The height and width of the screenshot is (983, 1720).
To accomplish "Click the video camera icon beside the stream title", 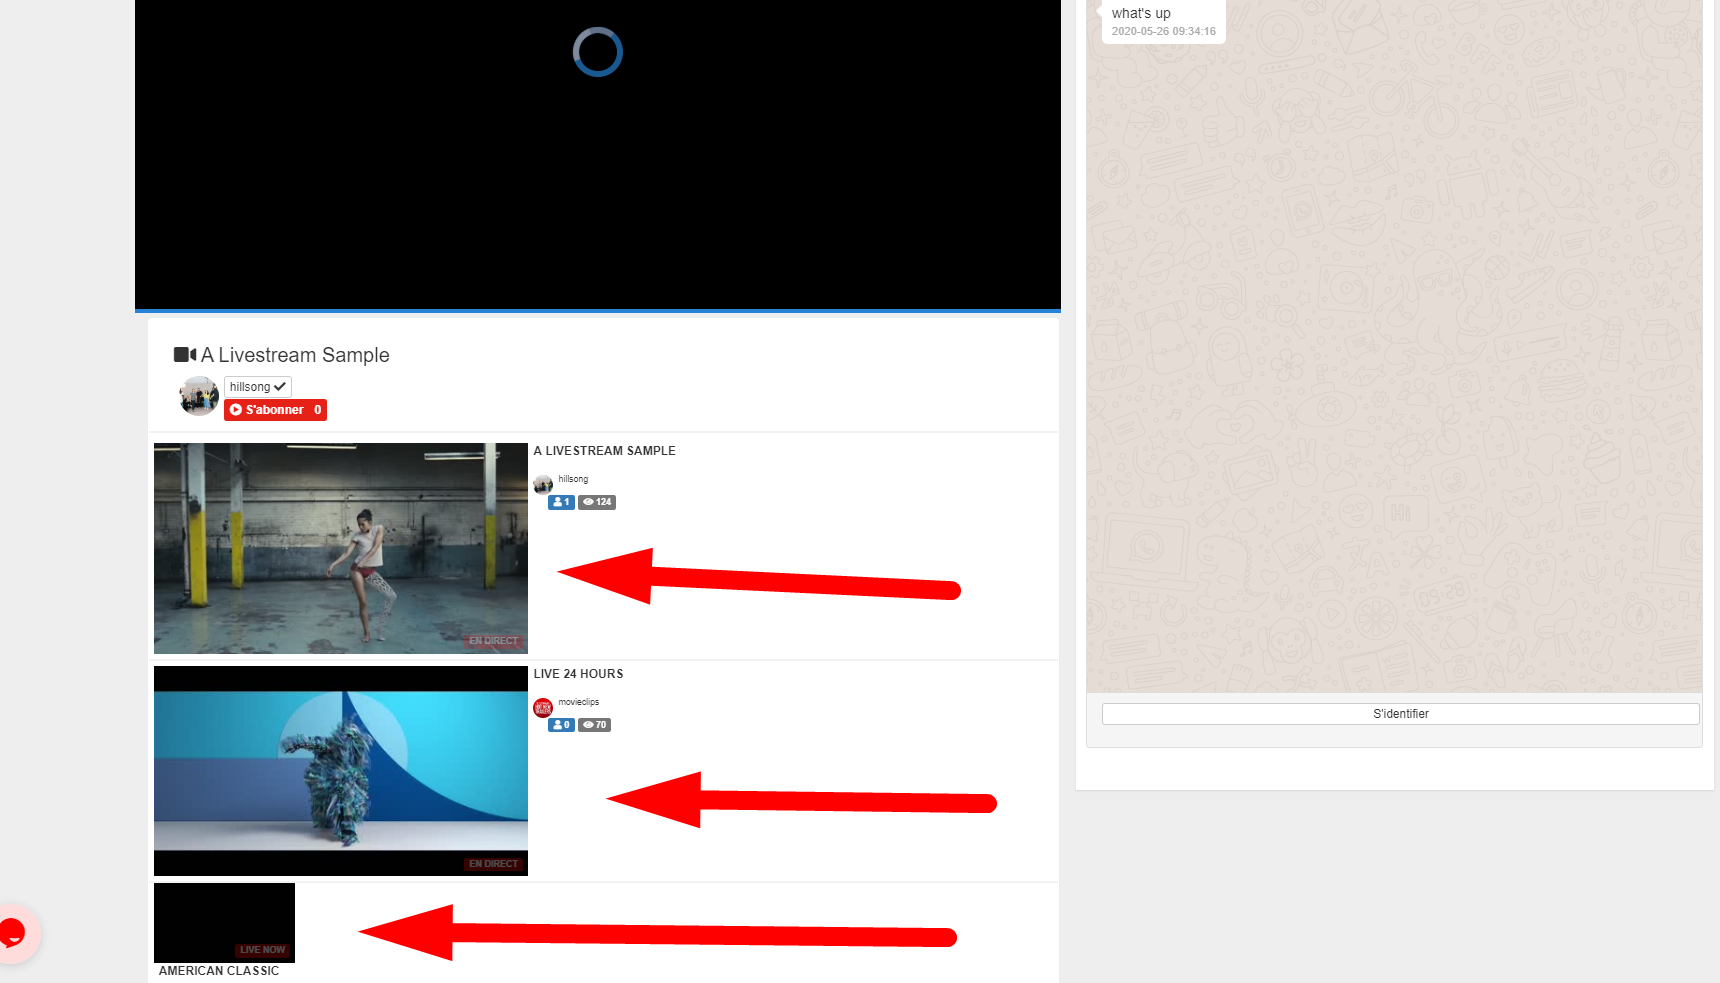I will [x=186, y=354].
